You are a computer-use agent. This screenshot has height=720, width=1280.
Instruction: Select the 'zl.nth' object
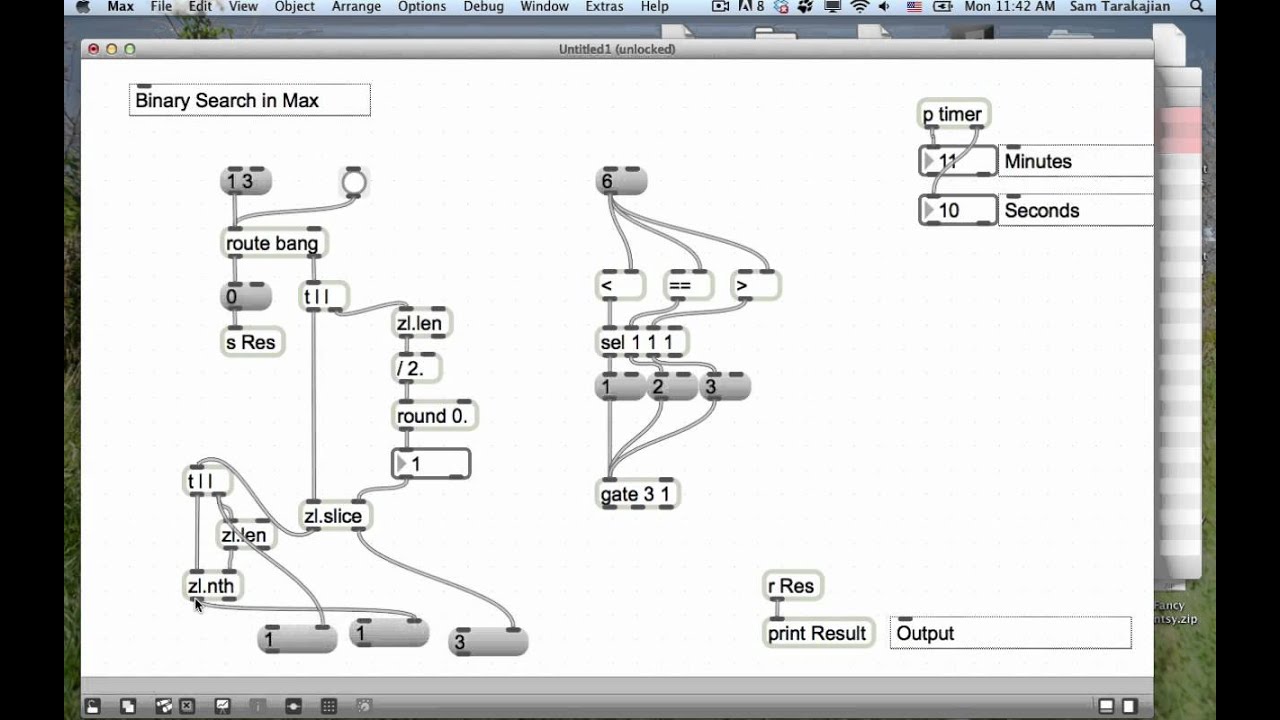(213, 586)
